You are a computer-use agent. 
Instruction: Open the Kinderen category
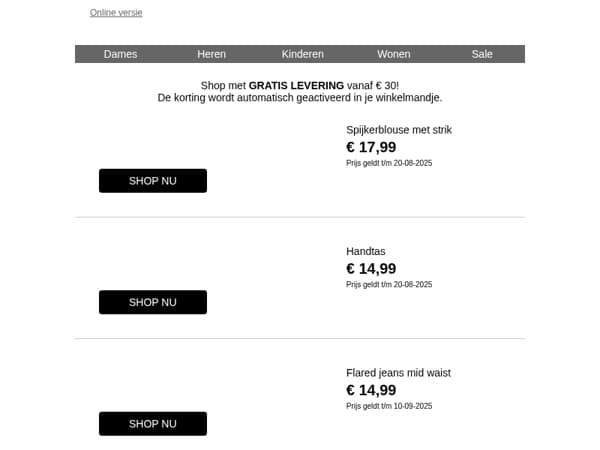[303, 54]
